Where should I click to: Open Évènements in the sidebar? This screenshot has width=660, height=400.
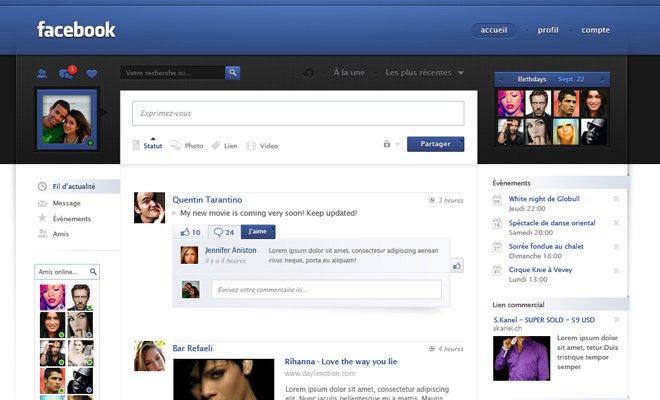tap(72, 219)
